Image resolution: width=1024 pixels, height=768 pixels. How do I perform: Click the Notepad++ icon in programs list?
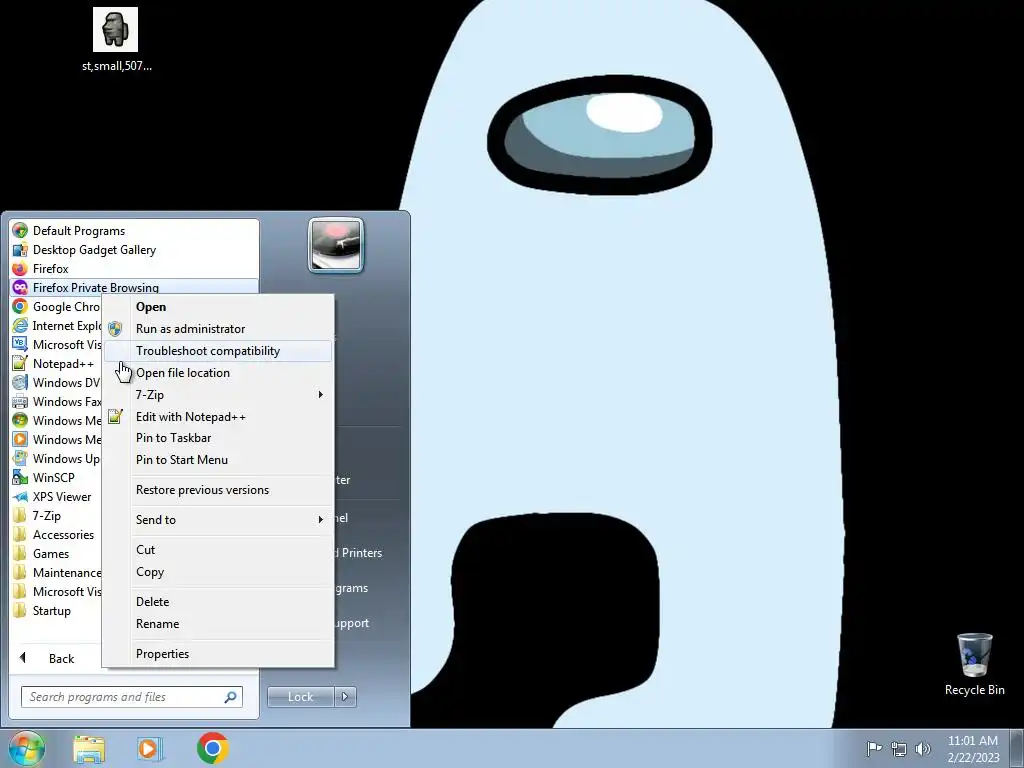pos(20,363)
